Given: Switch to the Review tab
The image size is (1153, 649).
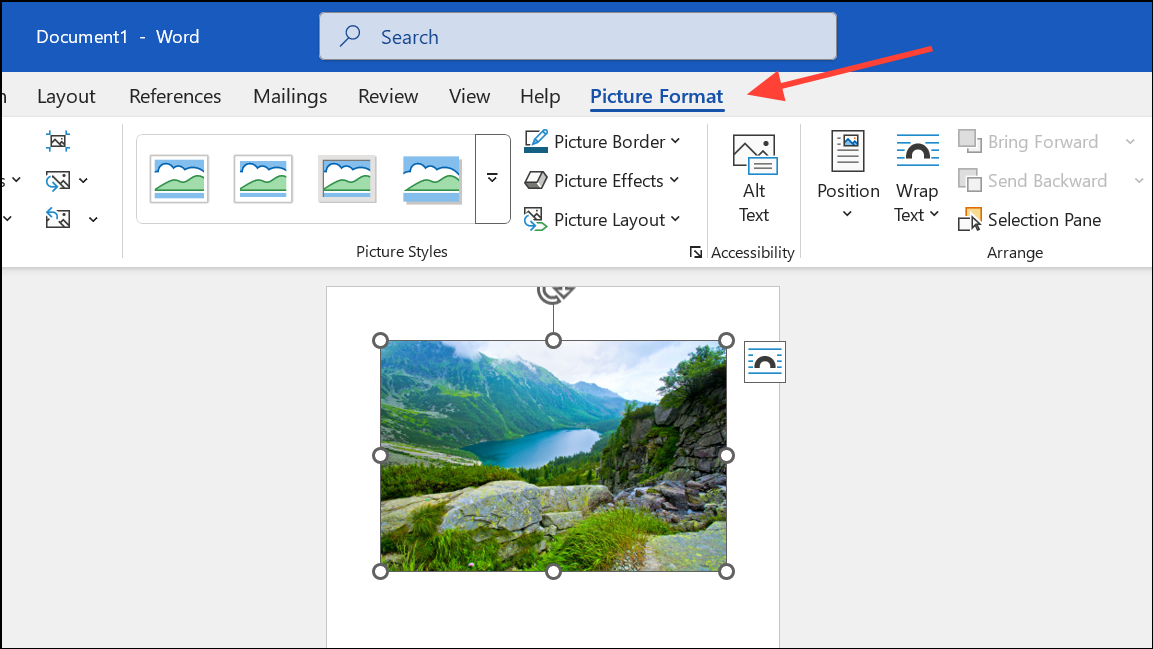Looking at the screenshot, I should (x=387, y=95).
